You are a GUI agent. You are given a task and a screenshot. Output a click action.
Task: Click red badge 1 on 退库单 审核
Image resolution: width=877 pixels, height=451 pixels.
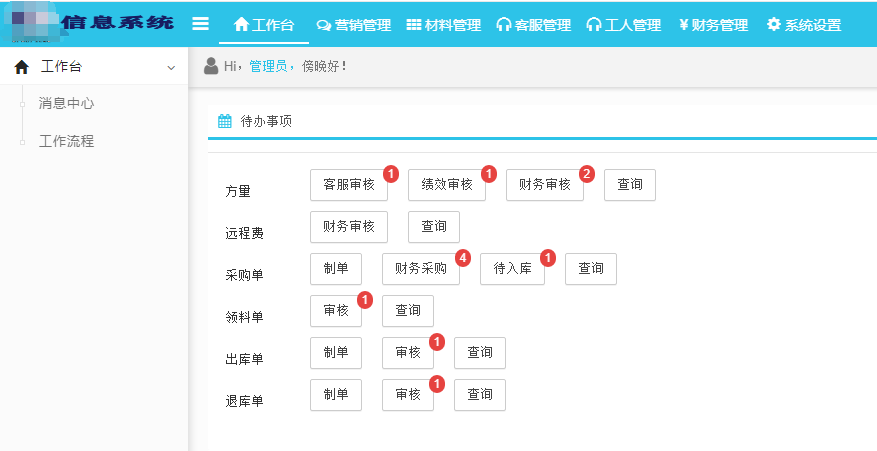(x=437, y=384)
